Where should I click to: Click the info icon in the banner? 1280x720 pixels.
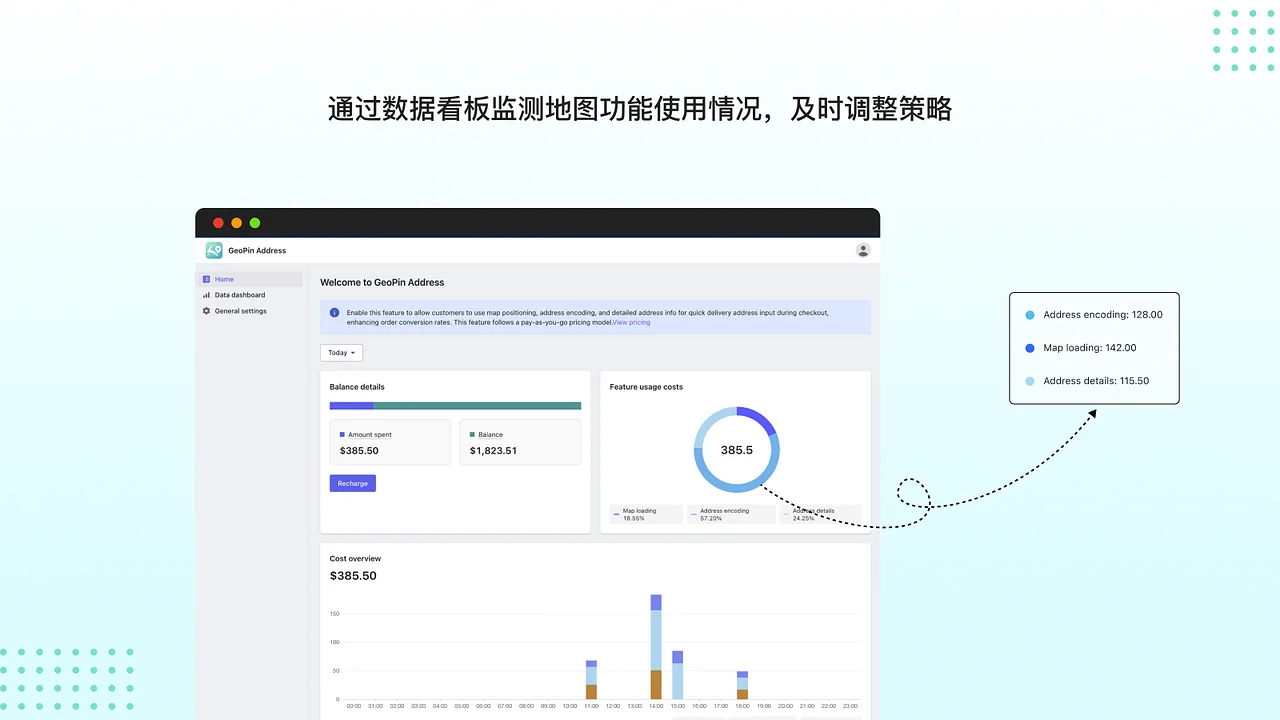click(x=334, y=312)
